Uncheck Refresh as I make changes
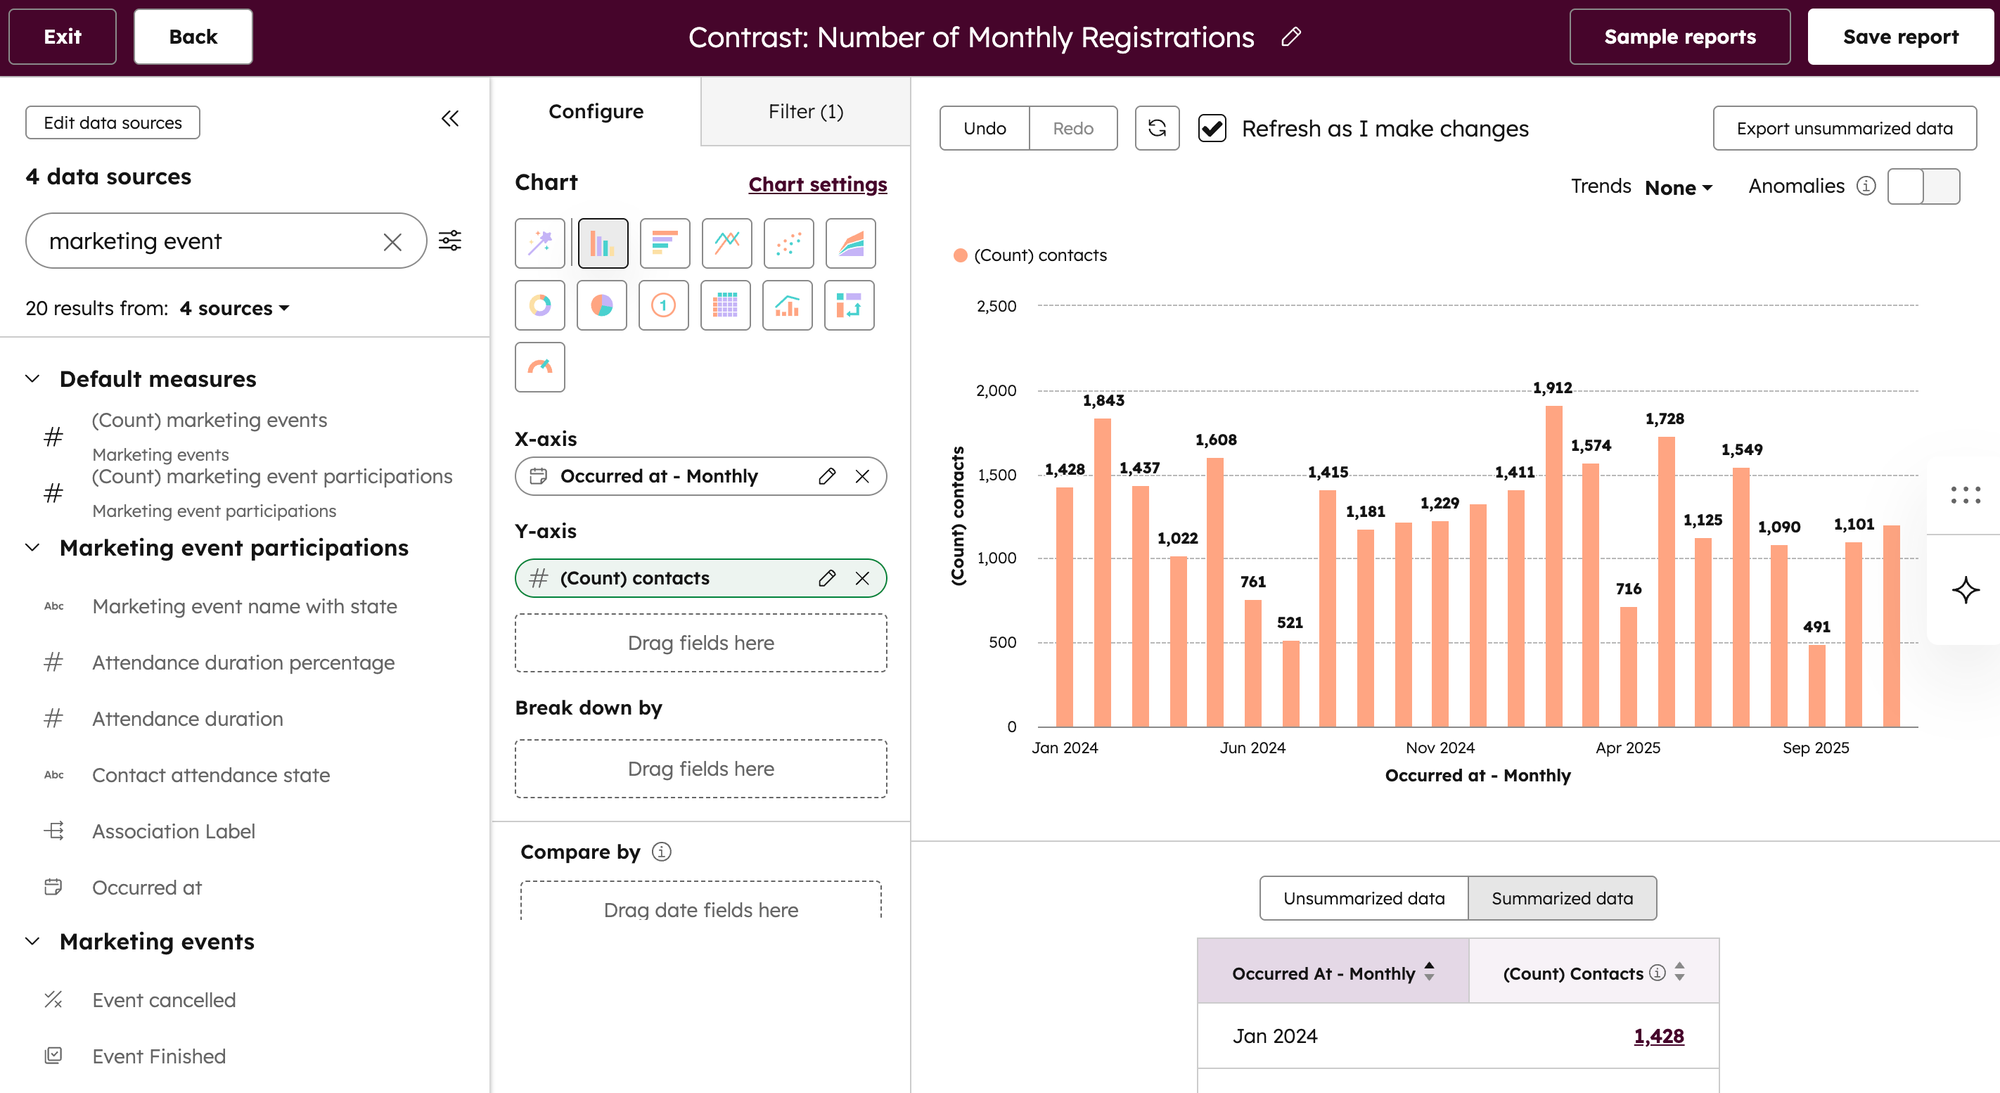Screen dimensions: 2000x1093 click(1212, 128)
